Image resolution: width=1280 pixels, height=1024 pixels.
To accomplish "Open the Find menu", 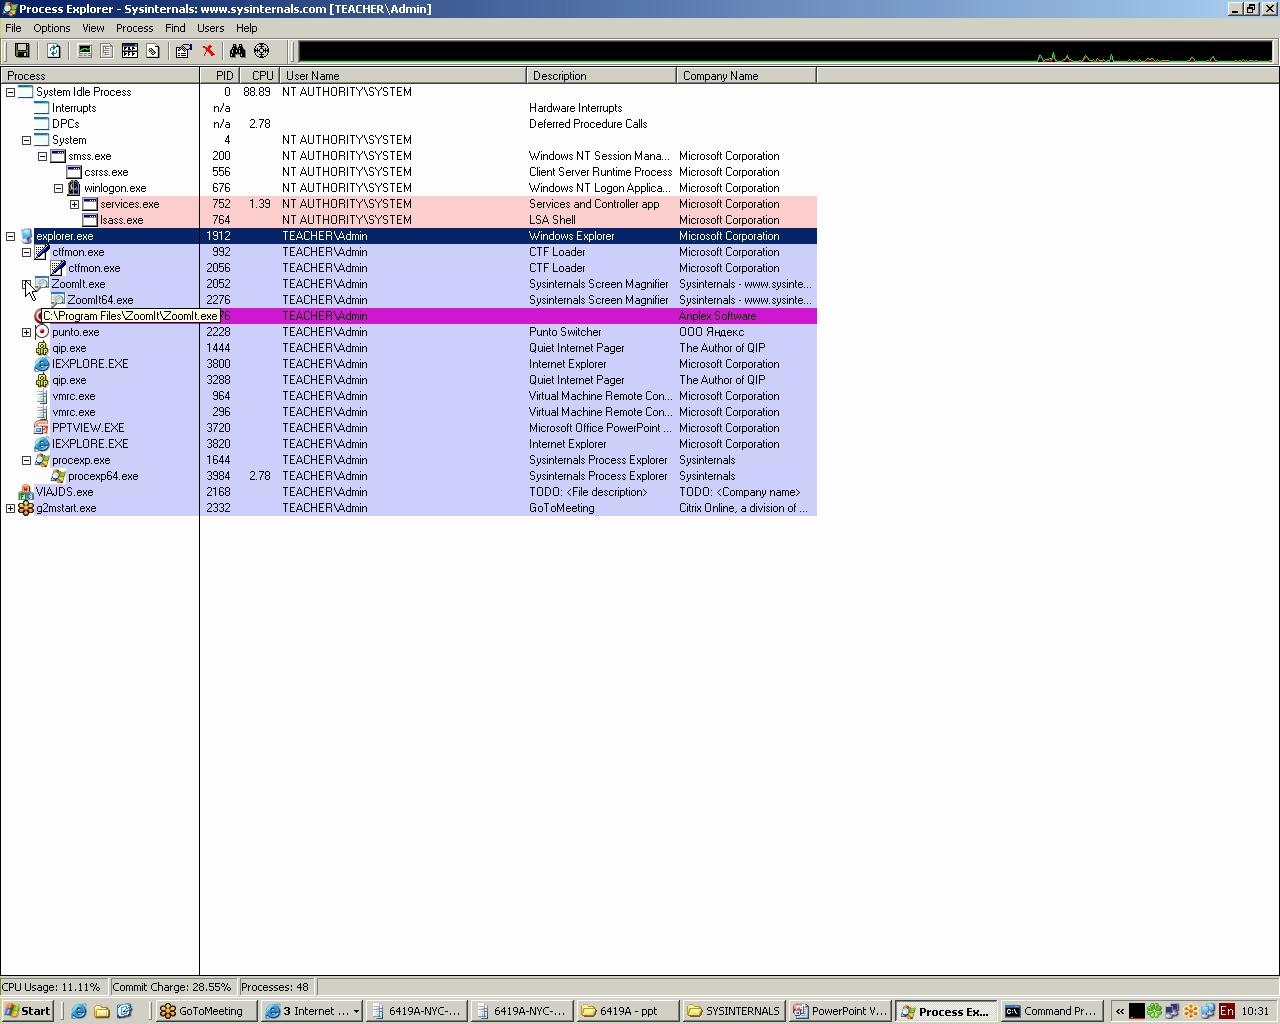I will click(175, 28).
